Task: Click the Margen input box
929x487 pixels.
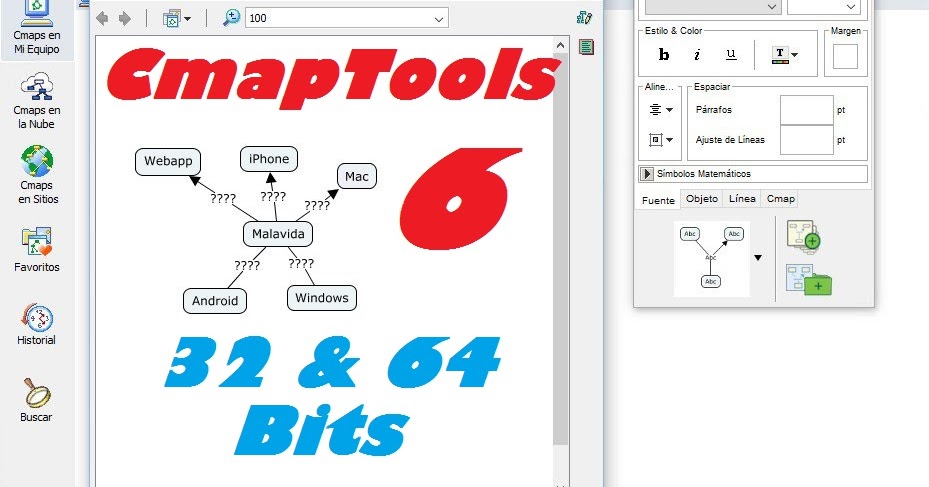Action: click(x=845, y=57)
